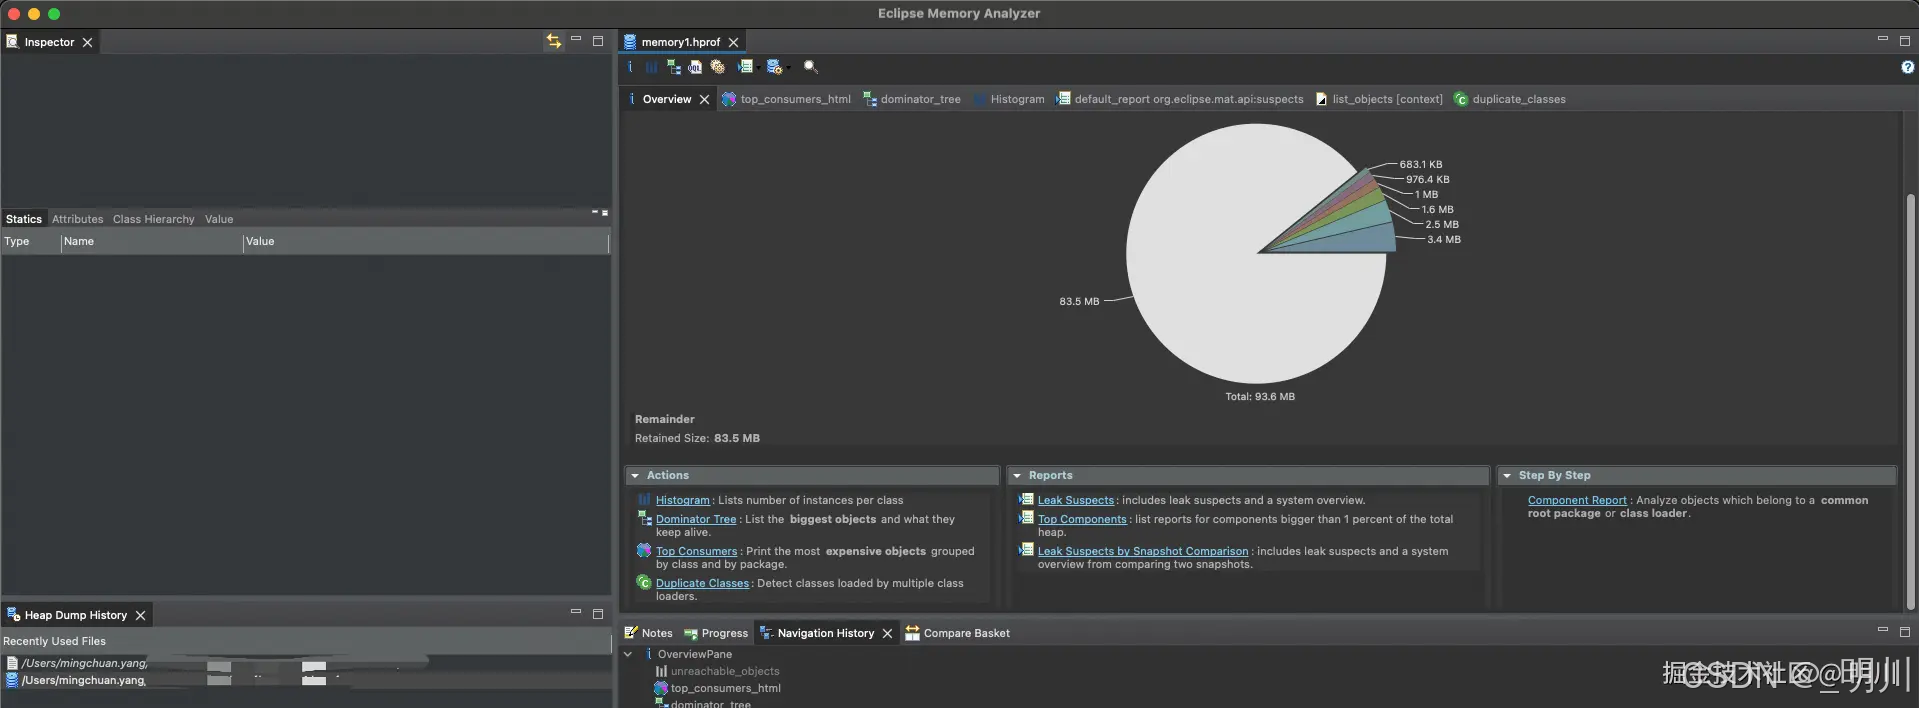This screenshot has width=1919, height=708.
Task: Select top_consumers_html in navigation history
Action: tap(725, 688)
